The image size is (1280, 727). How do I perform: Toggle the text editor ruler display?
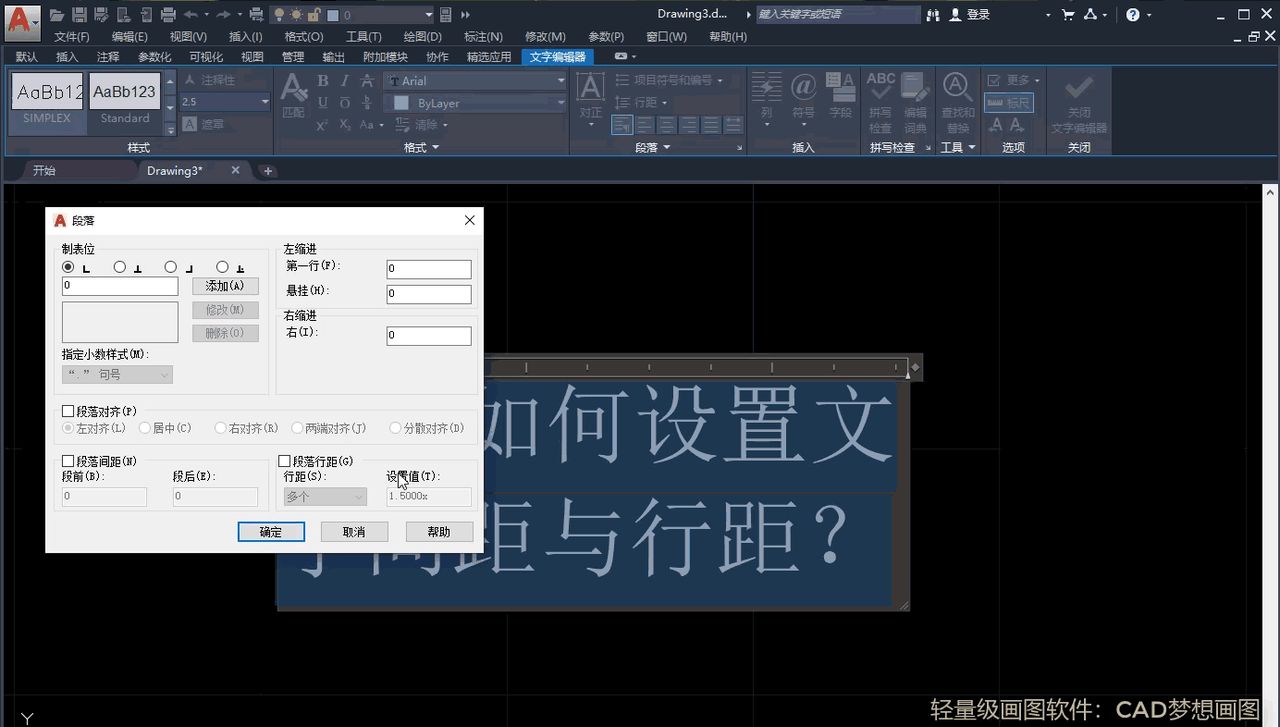1009,102
